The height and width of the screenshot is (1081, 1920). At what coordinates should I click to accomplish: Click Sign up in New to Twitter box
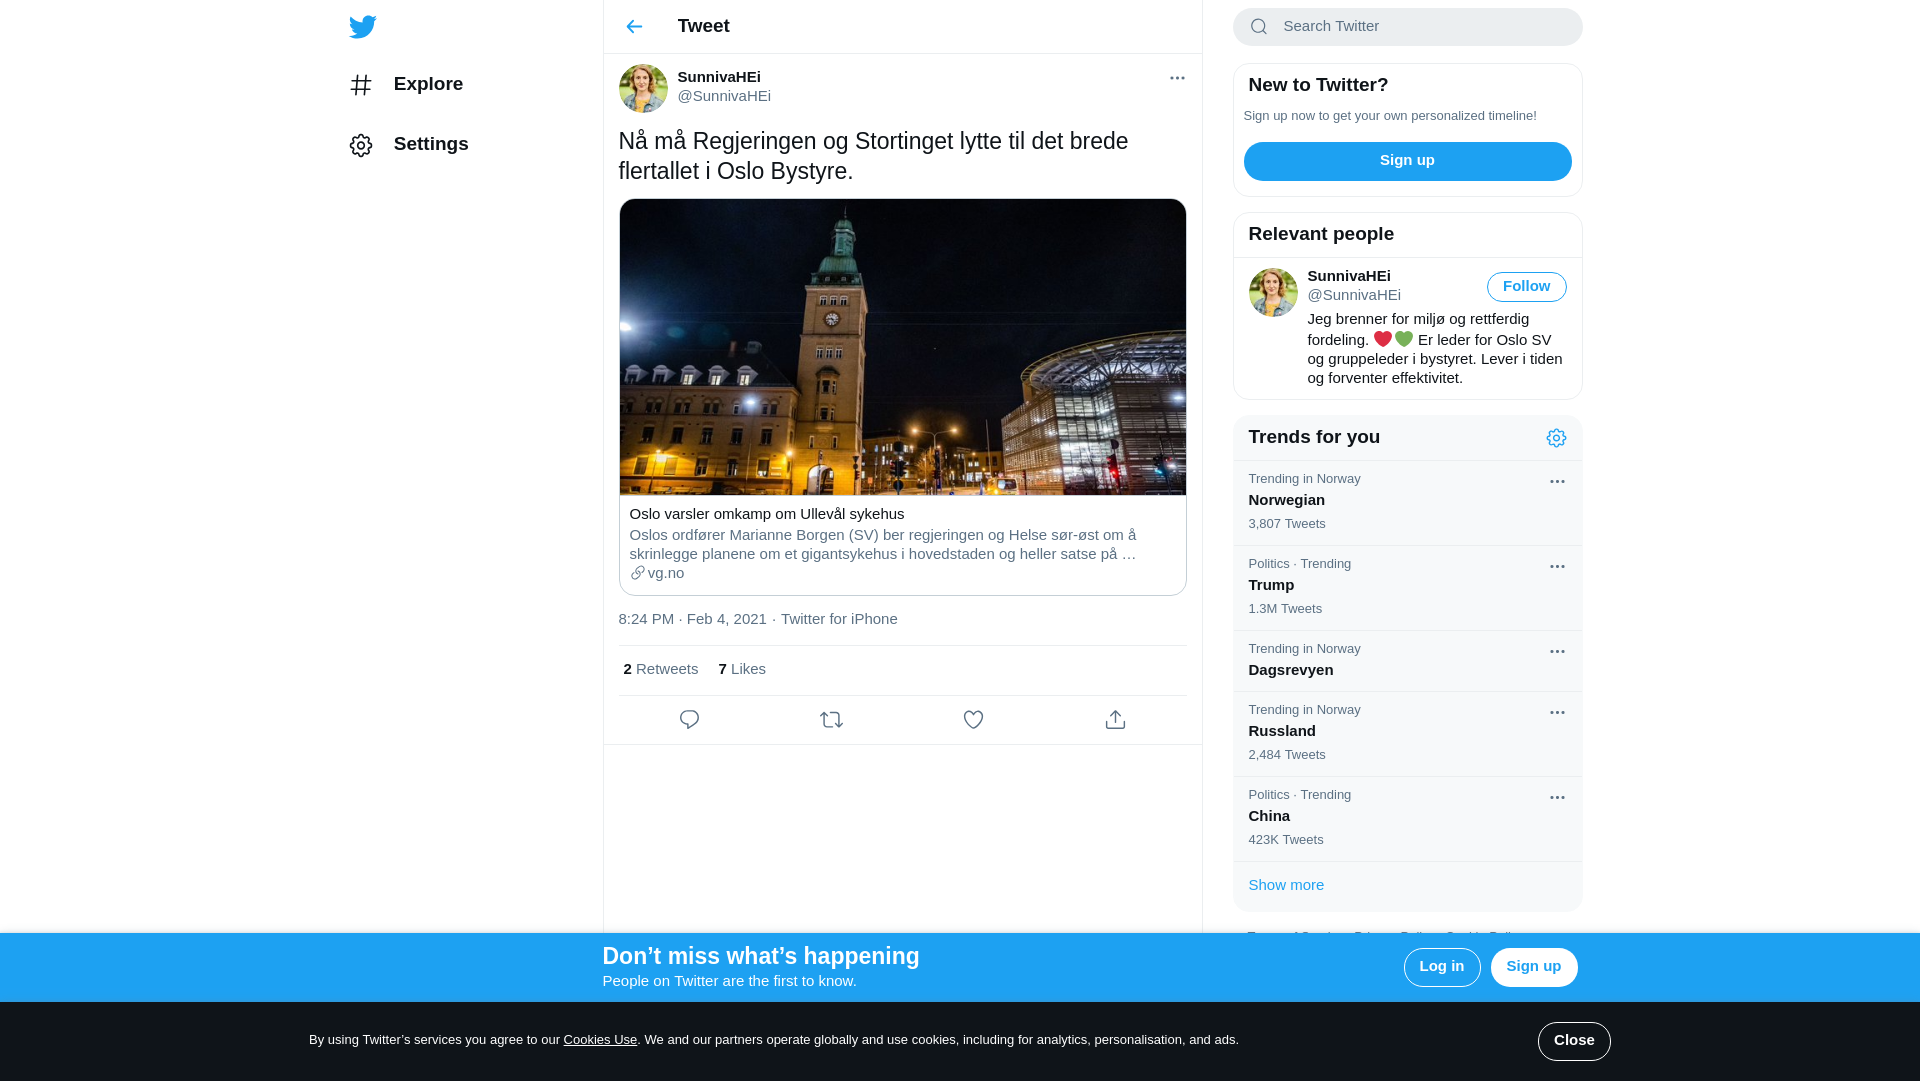tap(1407, 161)
